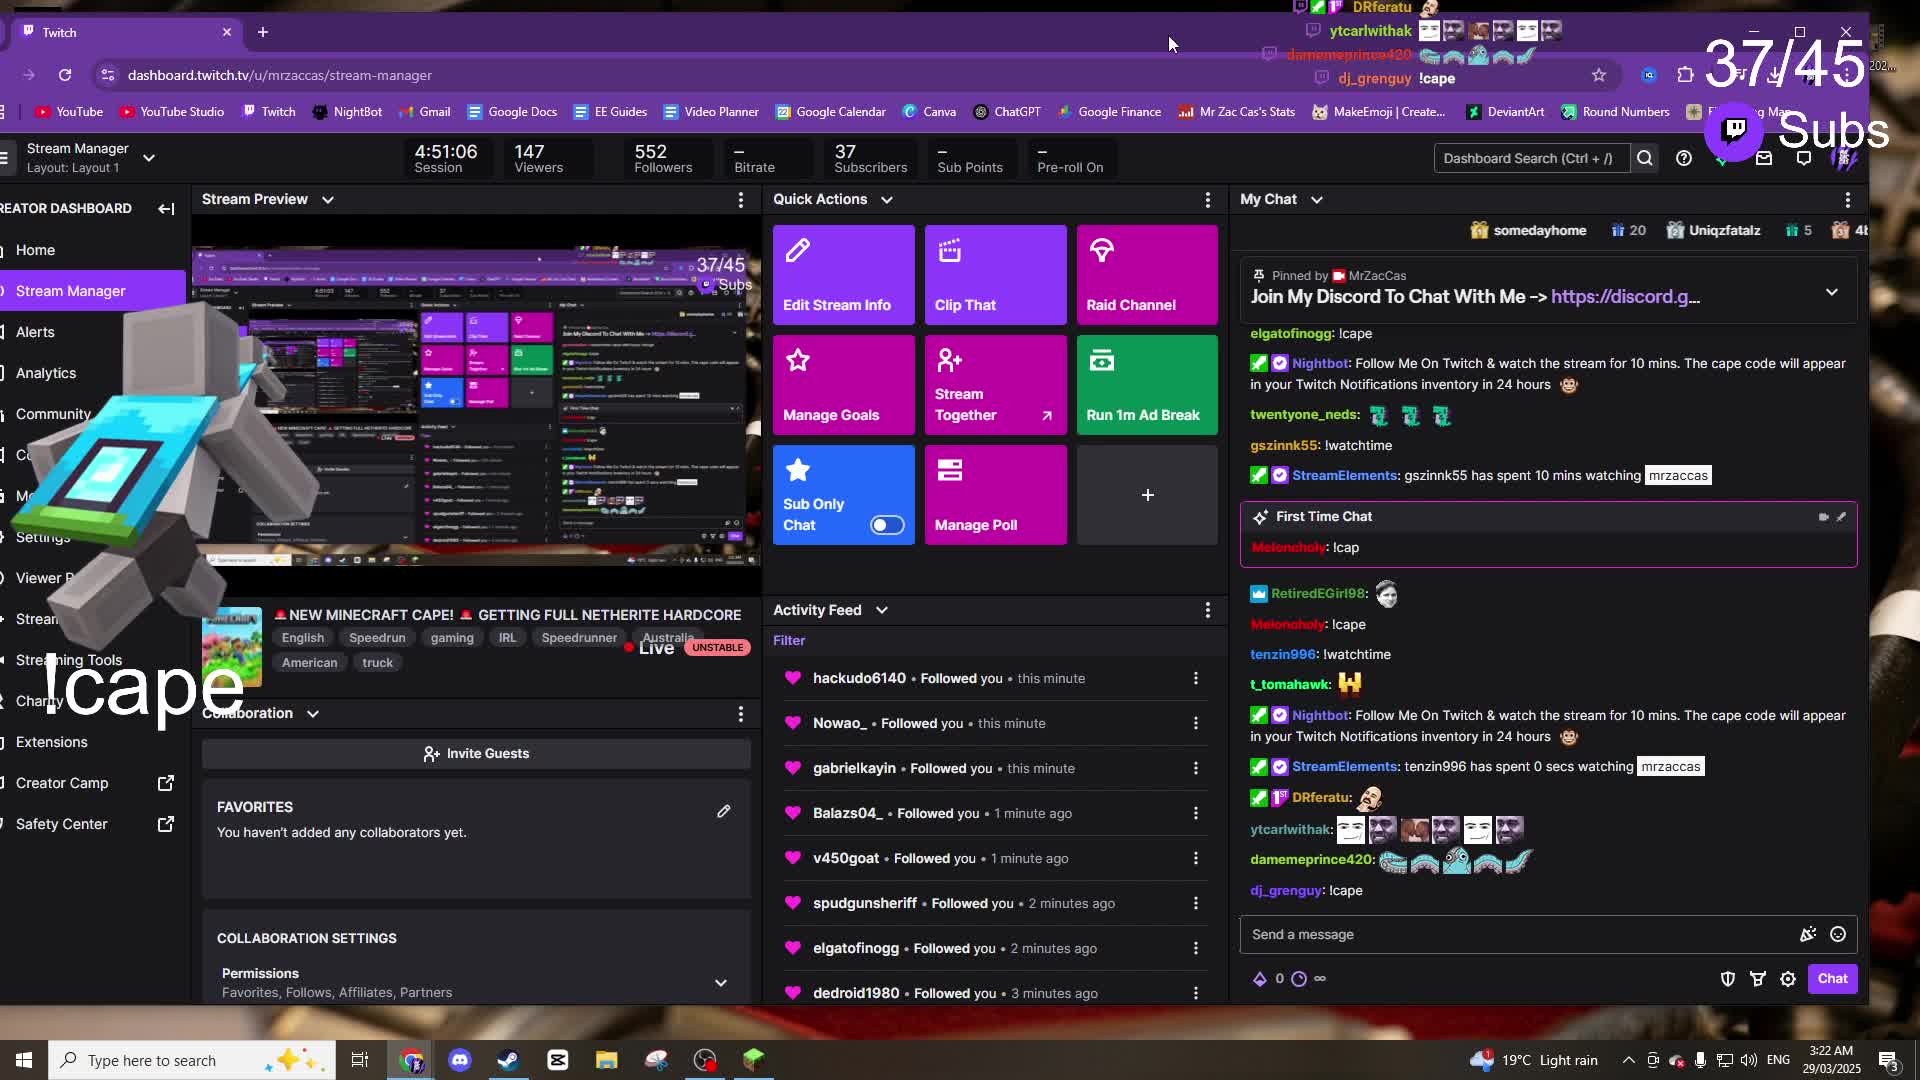
Task: Open My Chat panel options menu
Action: 1848,200
